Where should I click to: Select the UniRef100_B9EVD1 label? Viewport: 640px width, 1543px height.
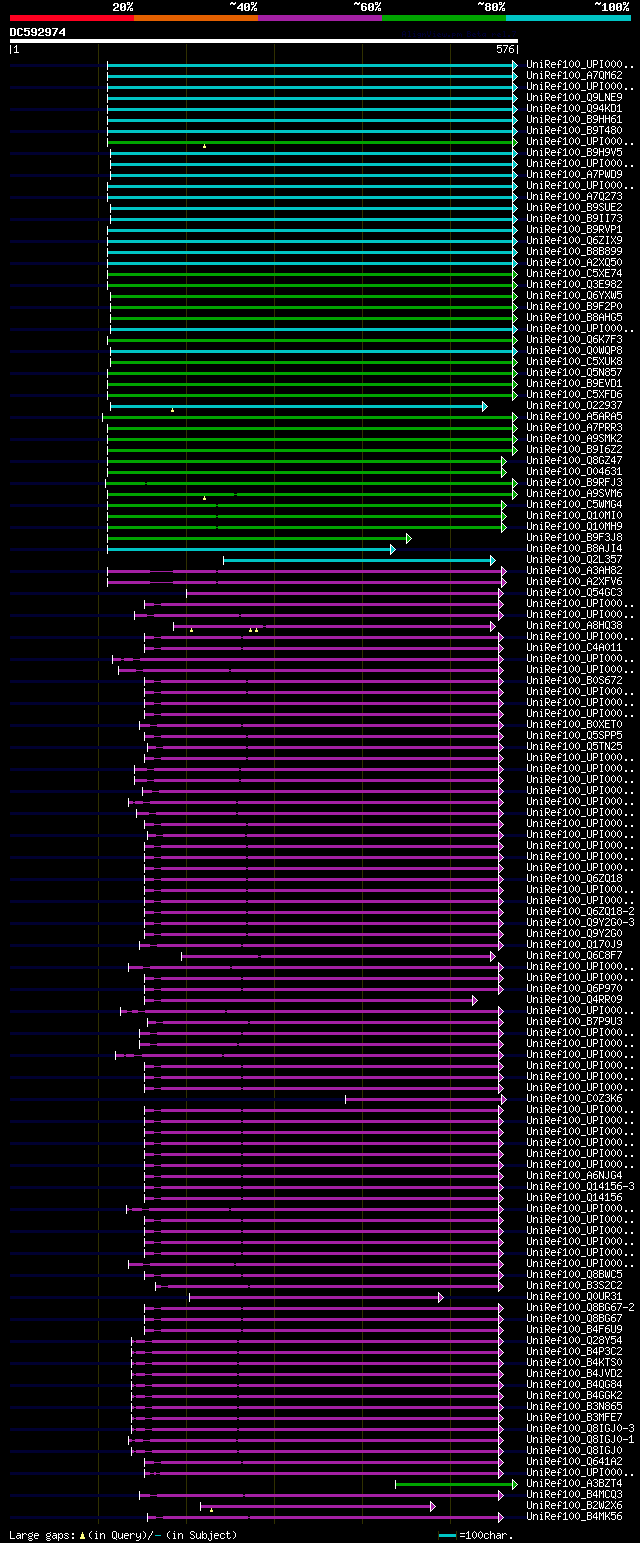574,383
